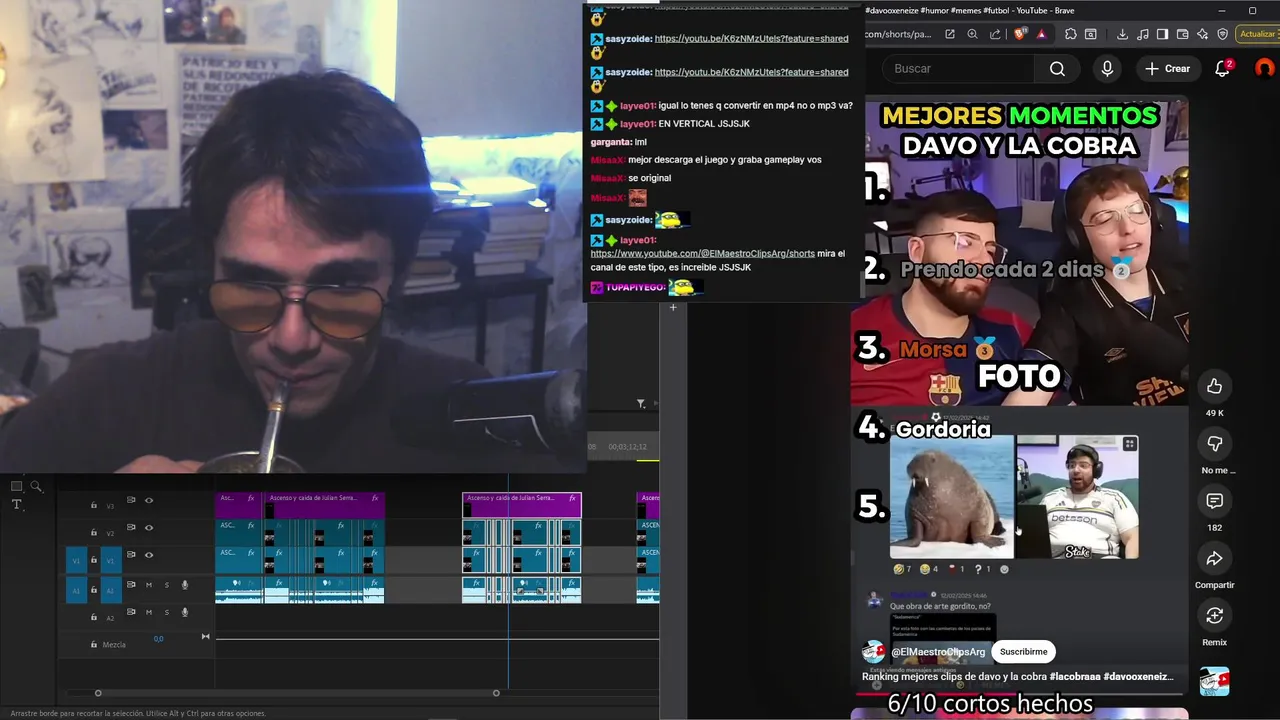Open Brave media playlist music icon
Viewport: 1280px width, 720px height.
click(x=1143, y=34)
